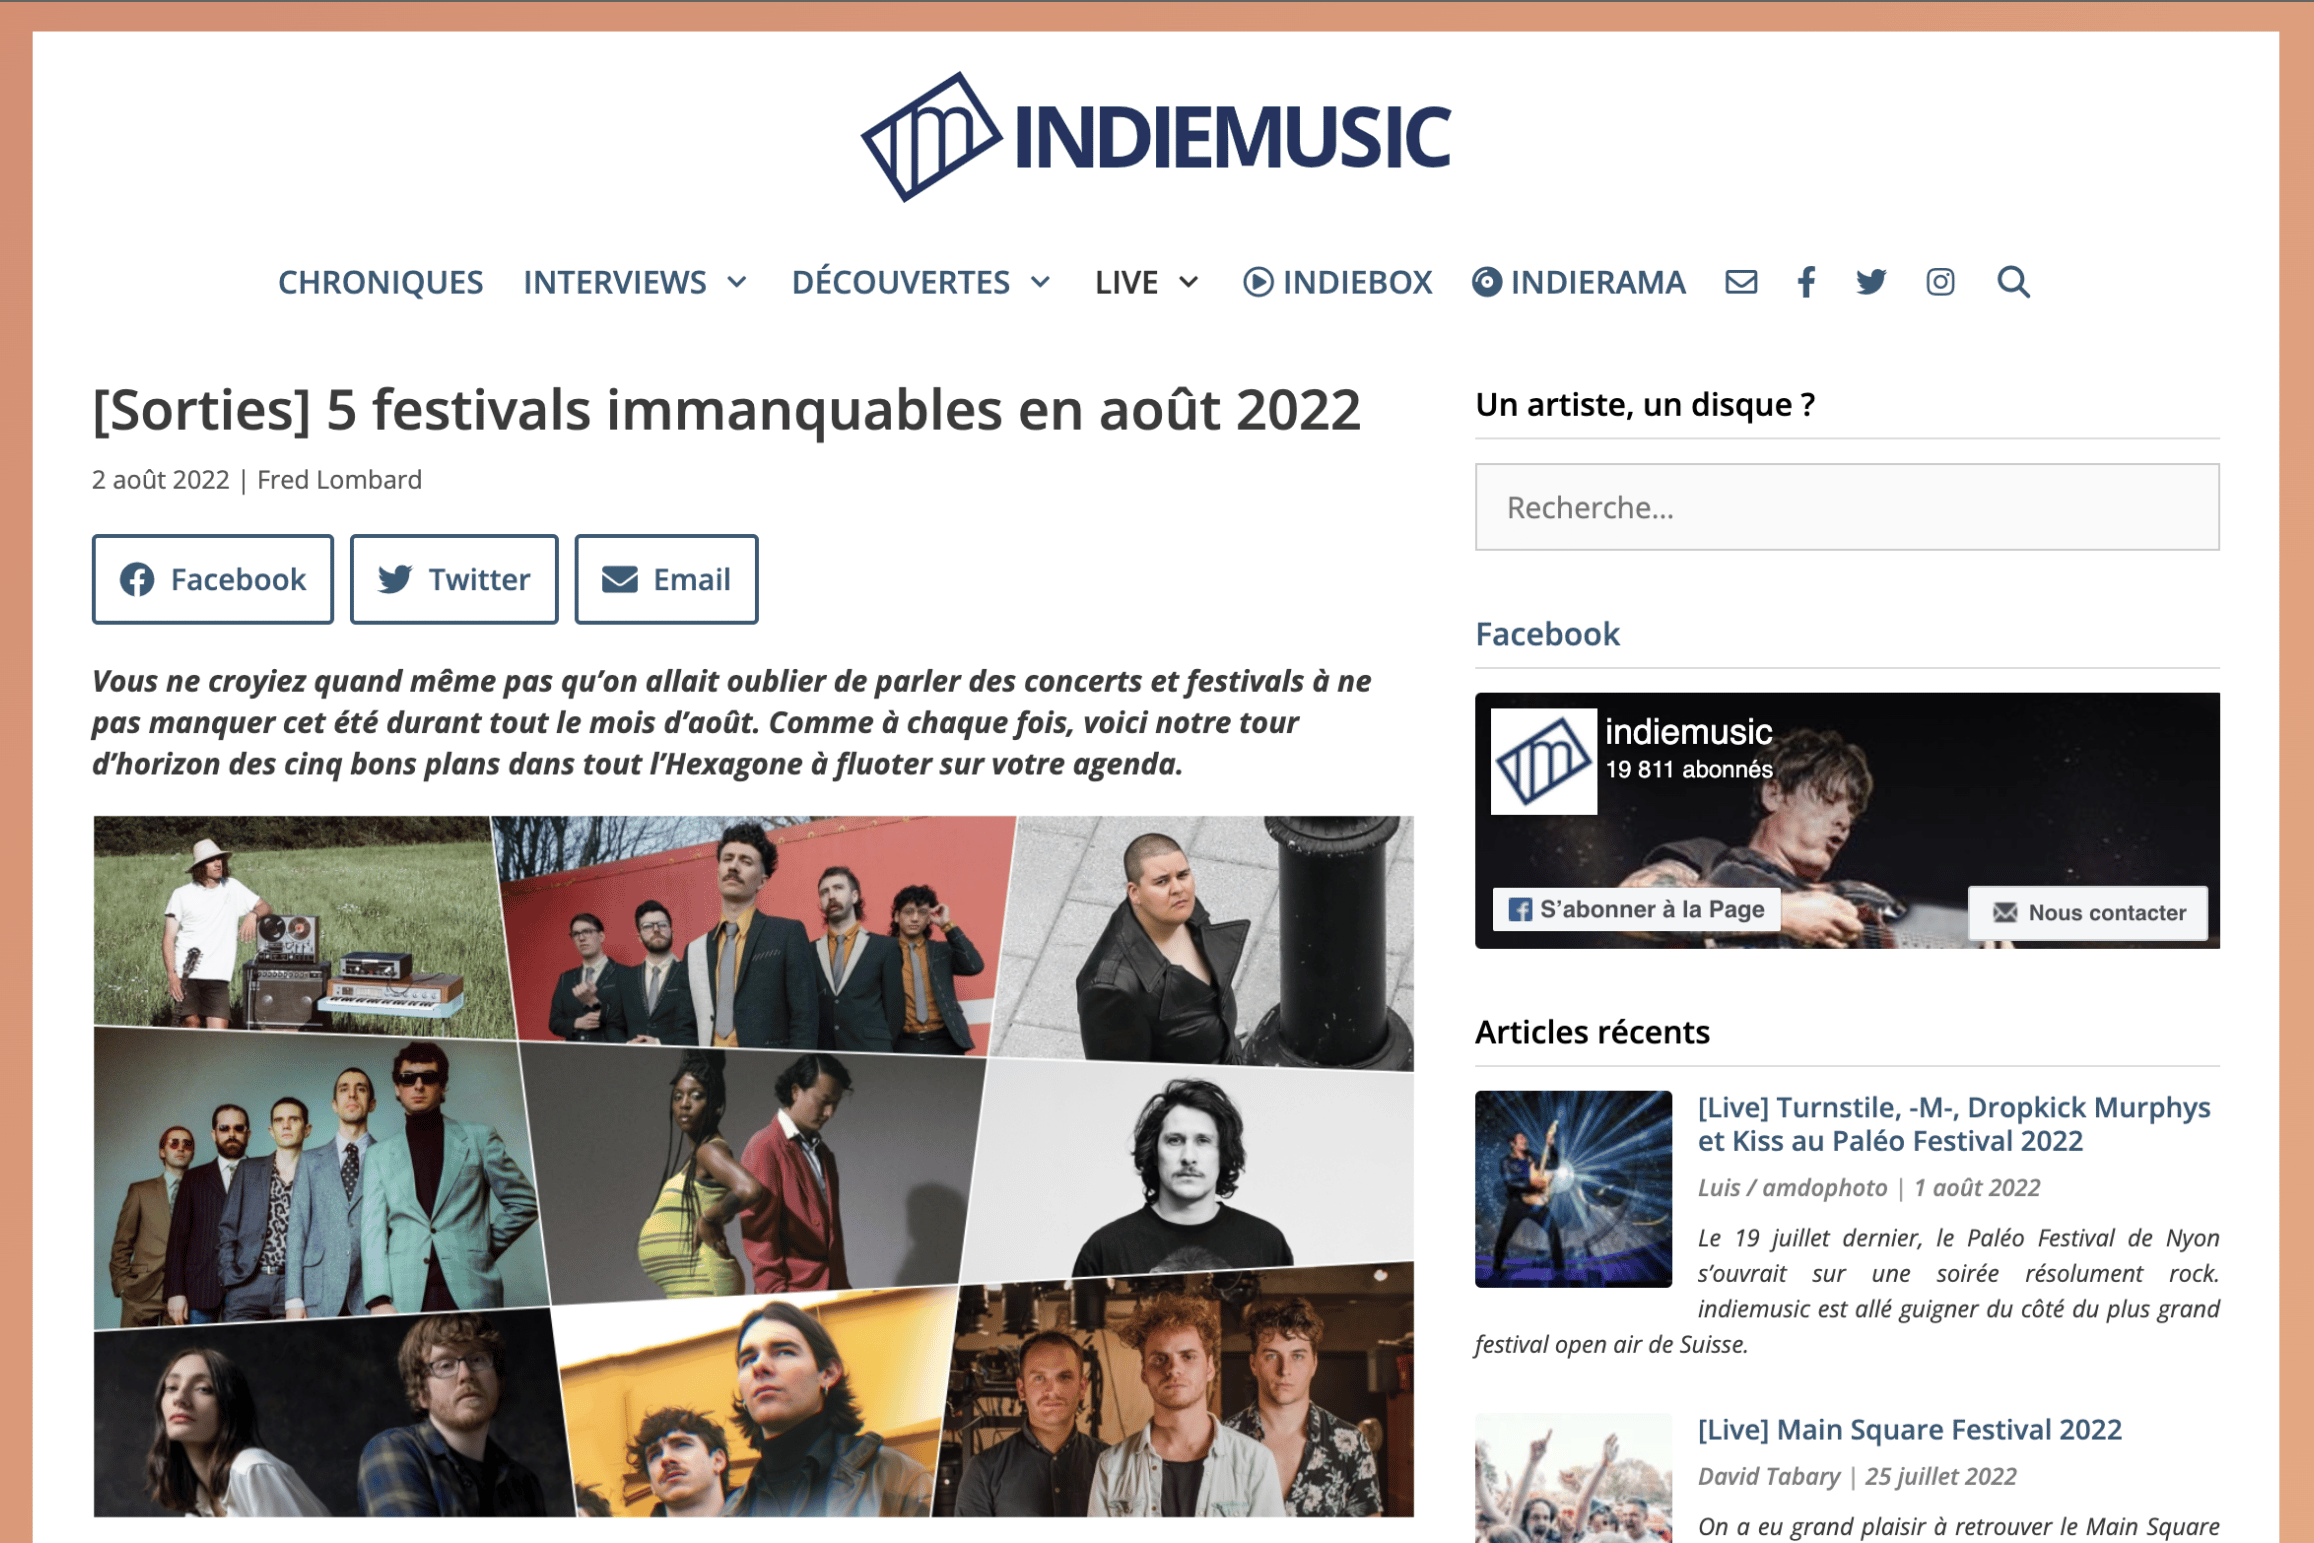Share the article via Facebook button
Screen dimensions: 2314x1543
pyautogui.click(x=213, y=579)
